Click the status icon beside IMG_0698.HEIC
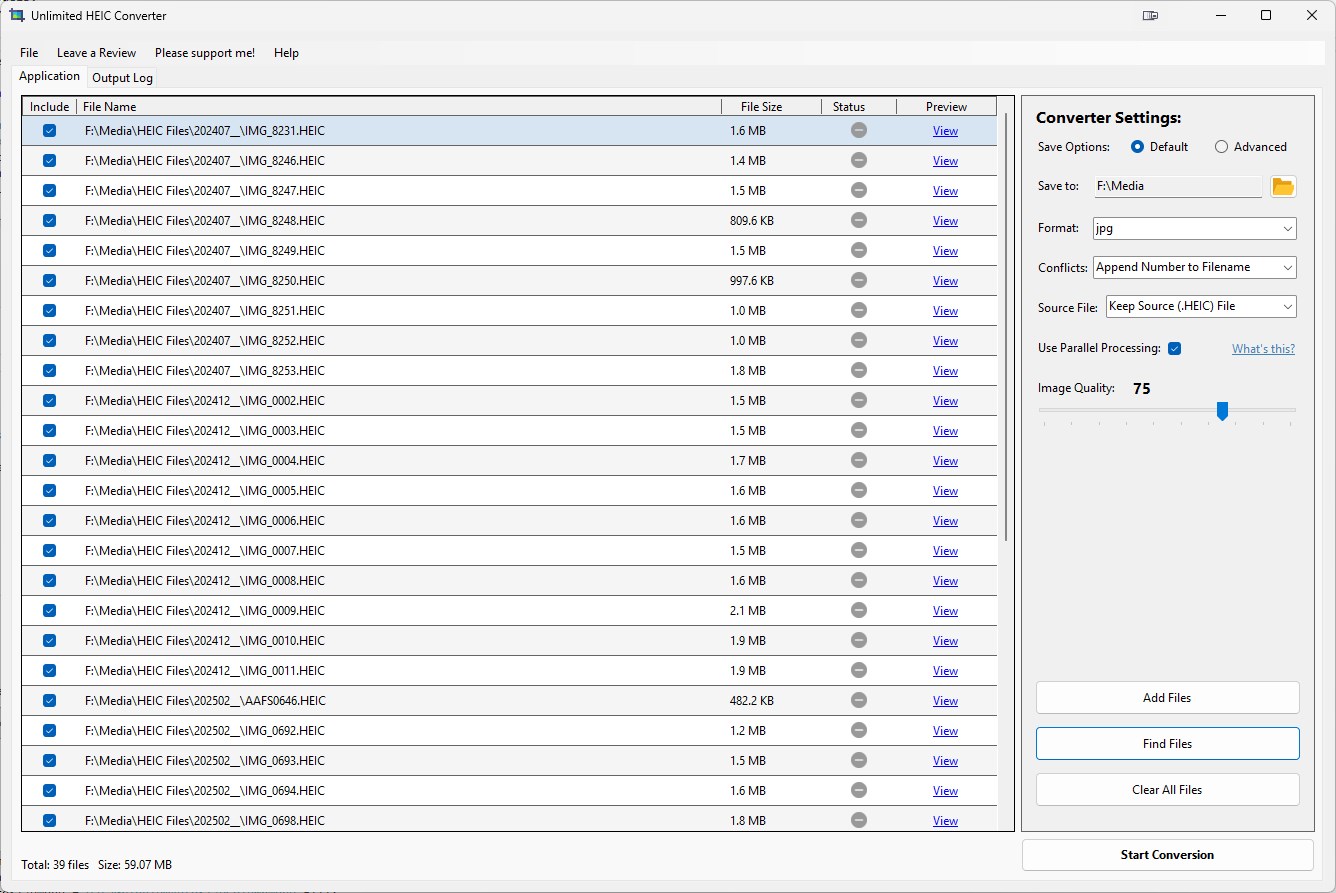The height and width of the screenshot is (893, 1336). (858, 820)
